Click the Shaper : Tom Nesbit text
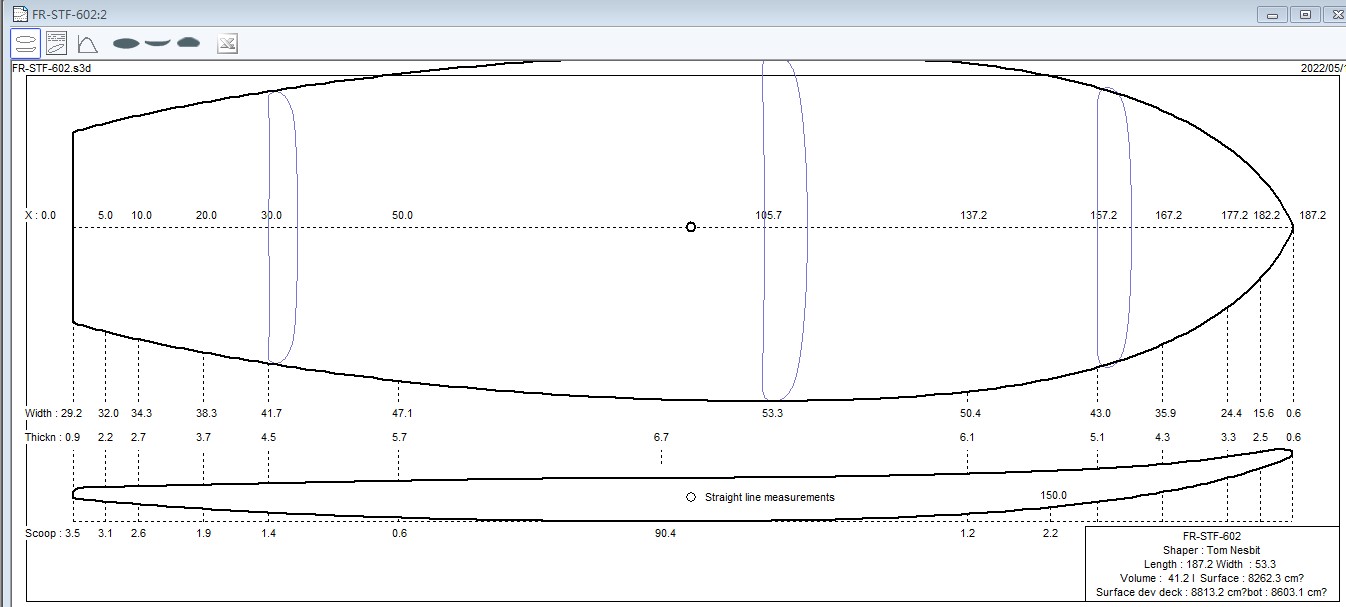This screenshot has width=1346, height=607. click(x=1211, y=550)
